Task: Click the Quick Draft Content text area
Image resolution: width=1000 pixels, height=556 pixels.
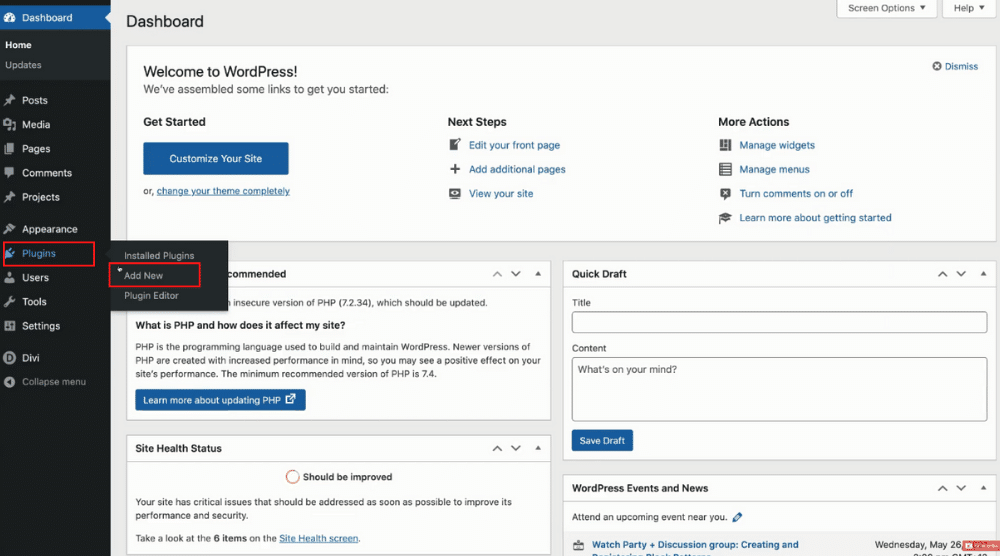Action: (779, 389)
